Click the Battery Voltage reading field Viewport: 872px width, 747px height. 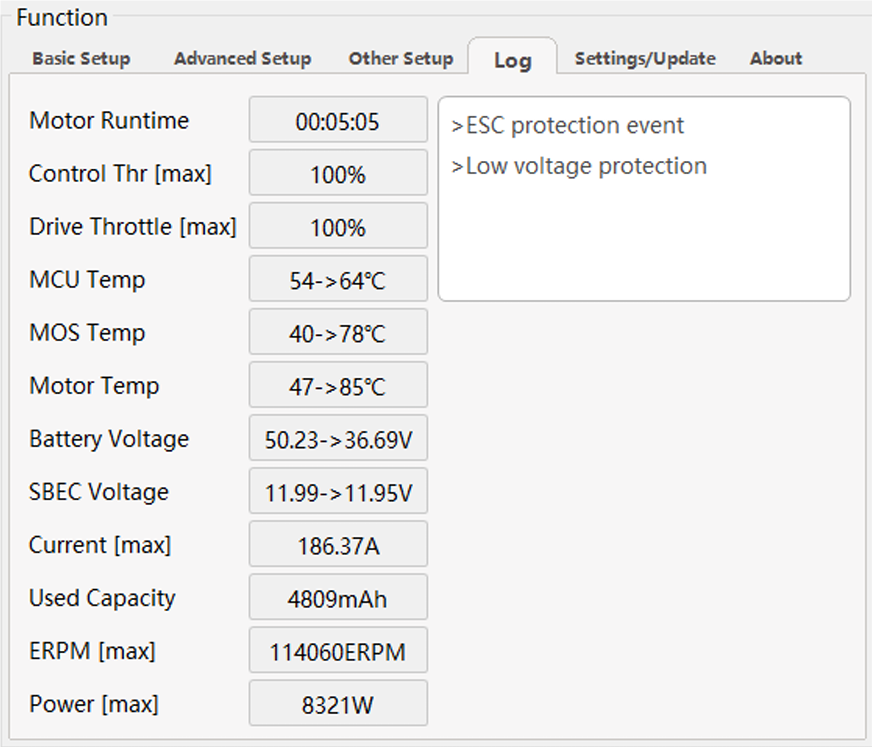(338, 439)
